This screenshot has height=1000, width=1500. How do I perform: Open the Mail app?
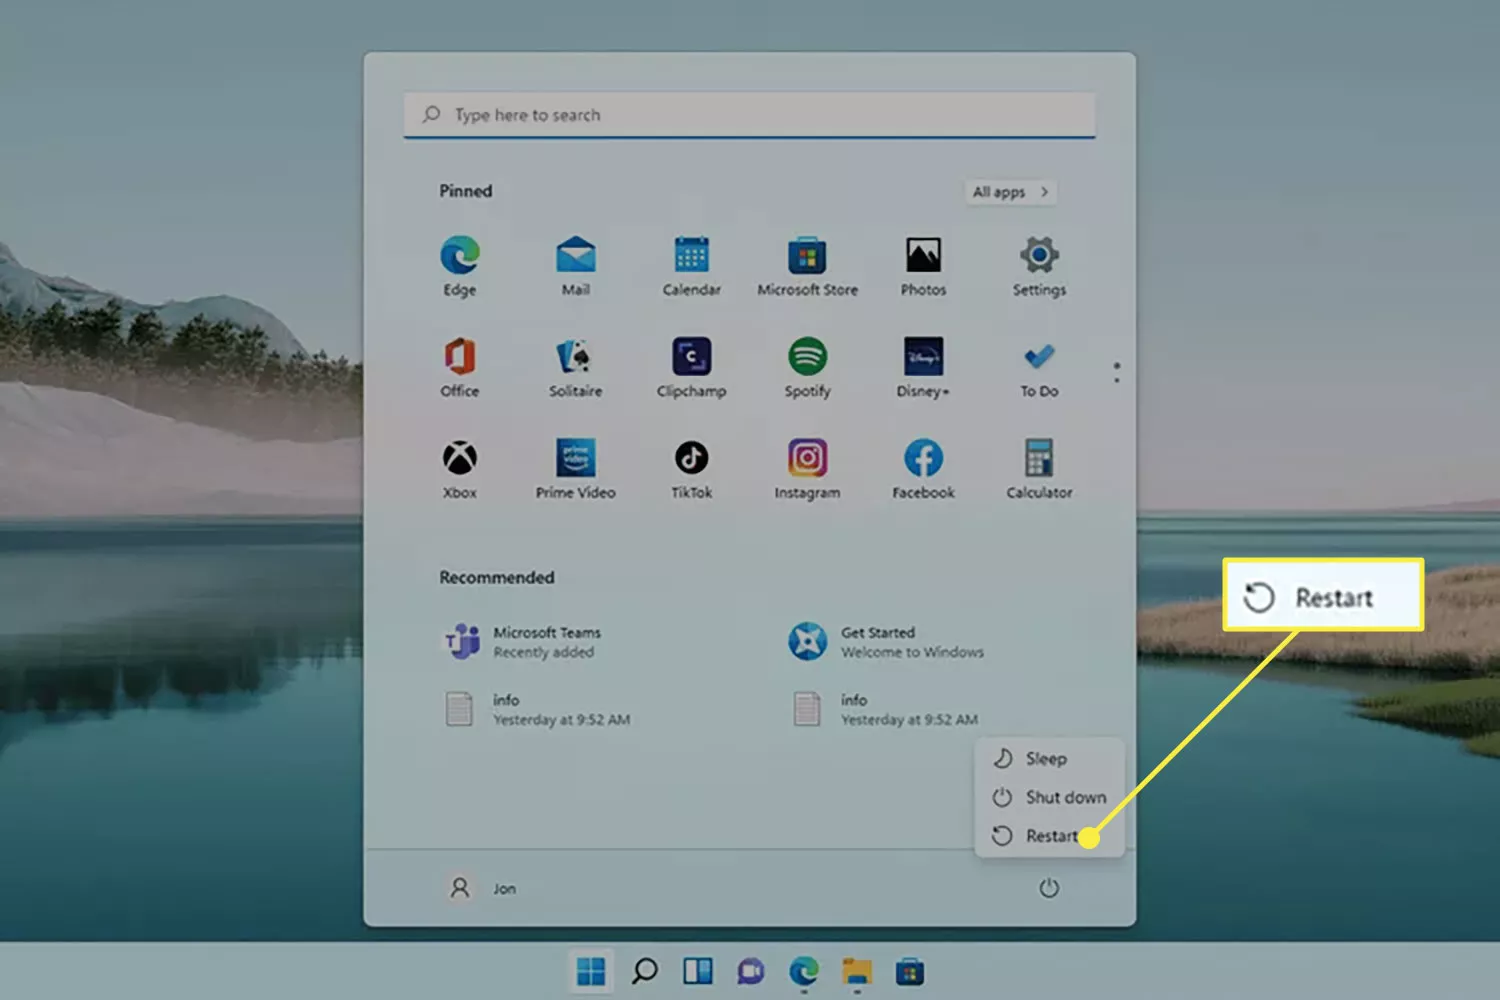575,266
